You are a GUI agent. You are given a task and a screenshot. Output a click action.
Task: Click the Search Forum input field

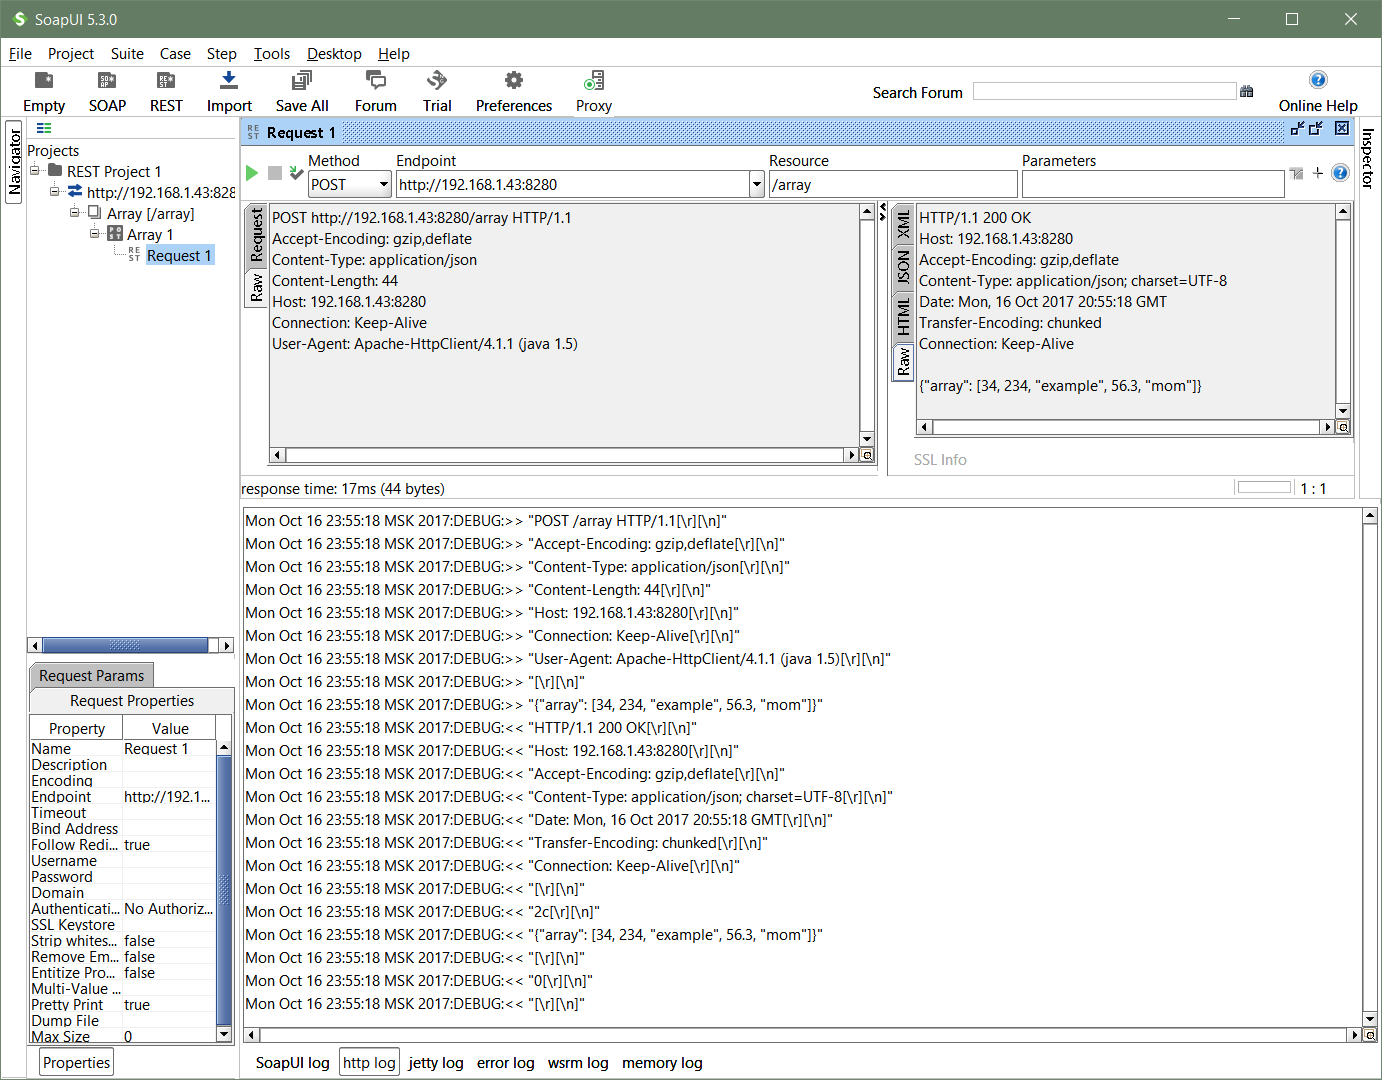pyautogui.click(x=1104, y=92)
